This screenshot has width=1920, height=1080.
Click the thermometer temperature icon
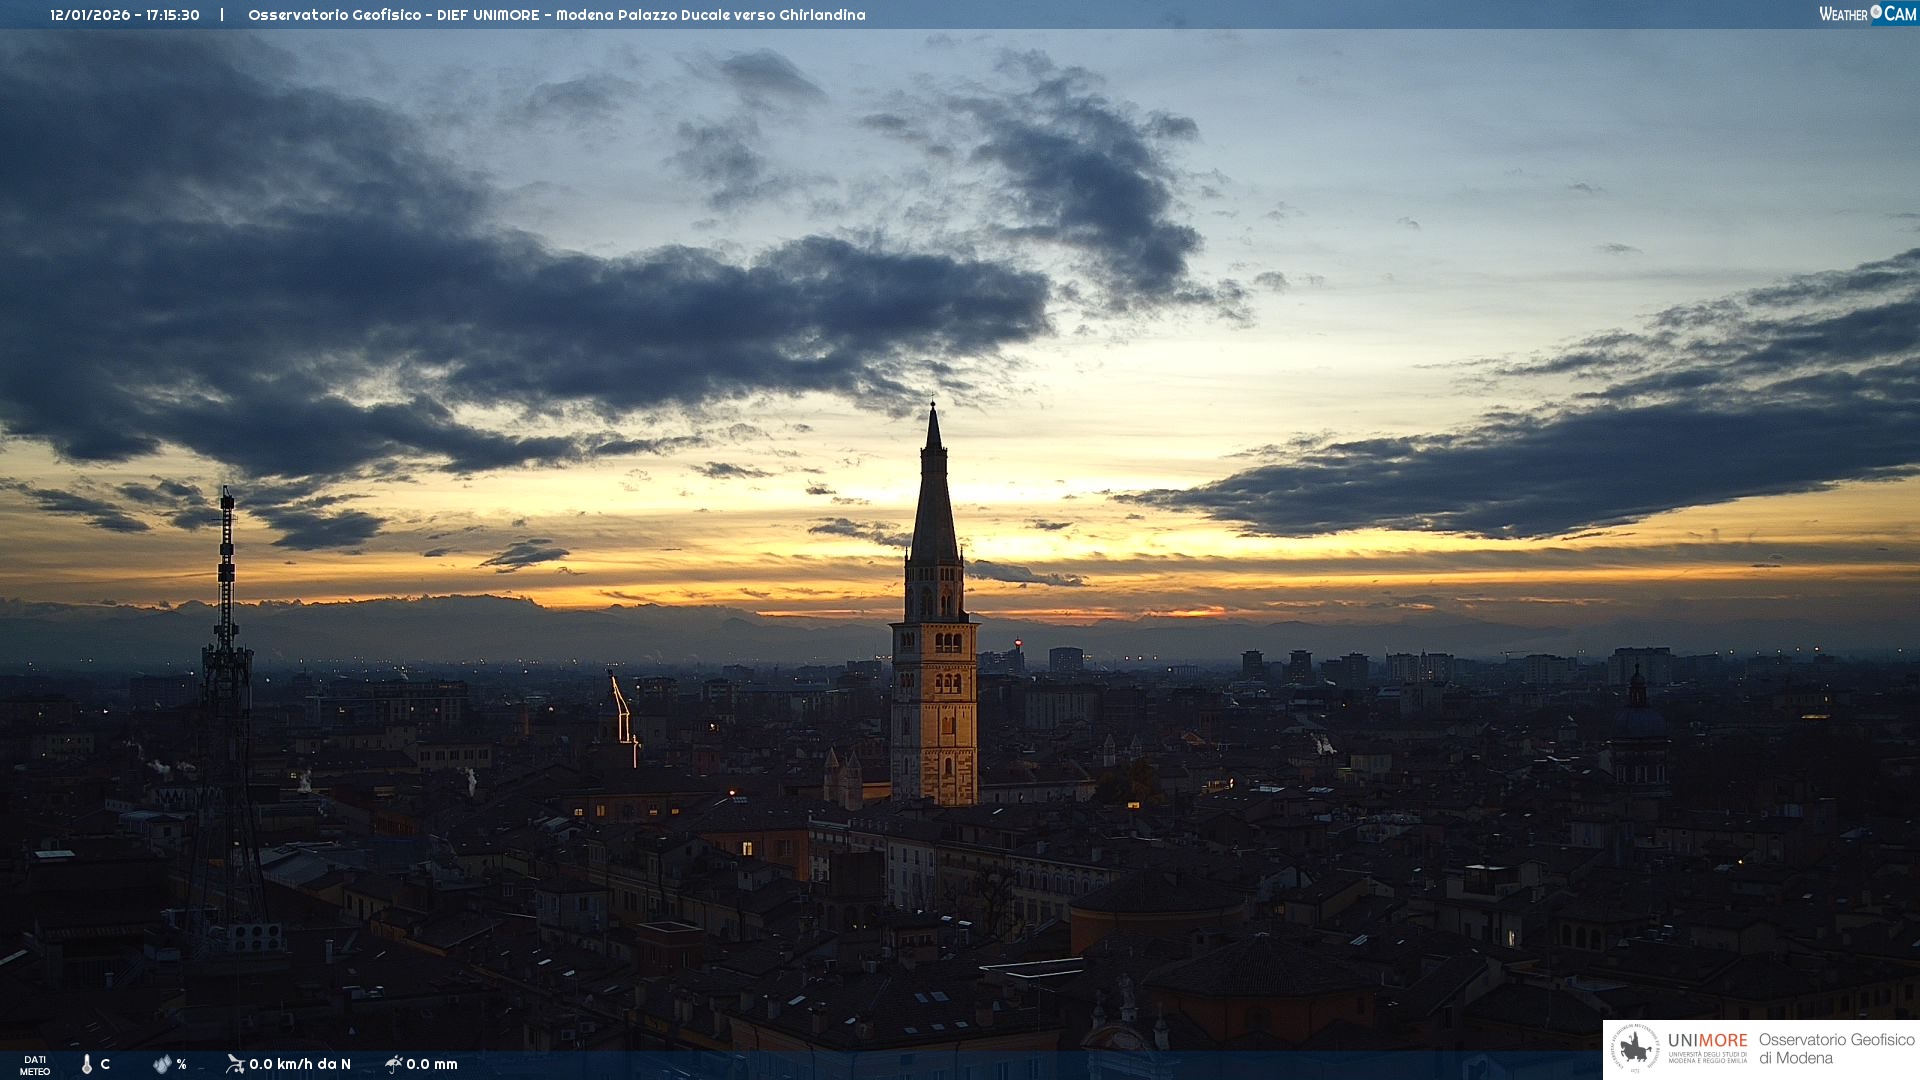pyautogui.click(x=87, y=1064)
